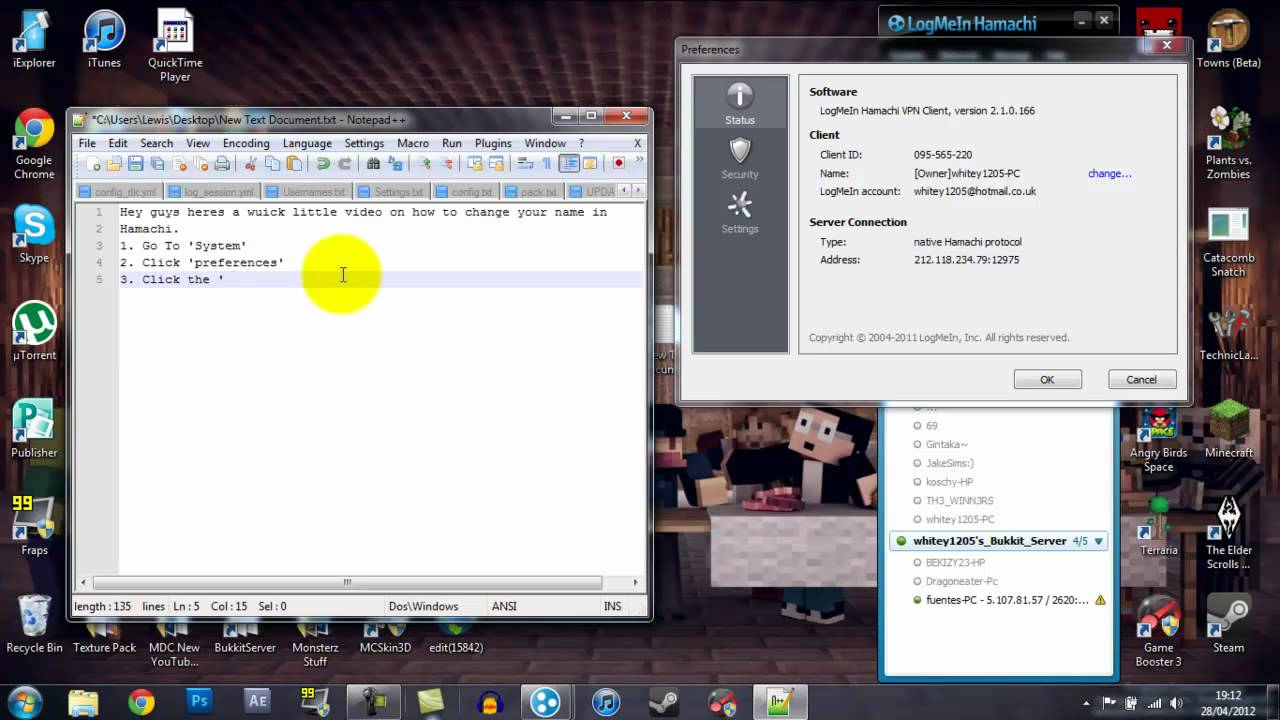Screen dimensions: 1280x720
Task: Create a new file in Notepad++ toolbar
Action: [x=93, y=164]
